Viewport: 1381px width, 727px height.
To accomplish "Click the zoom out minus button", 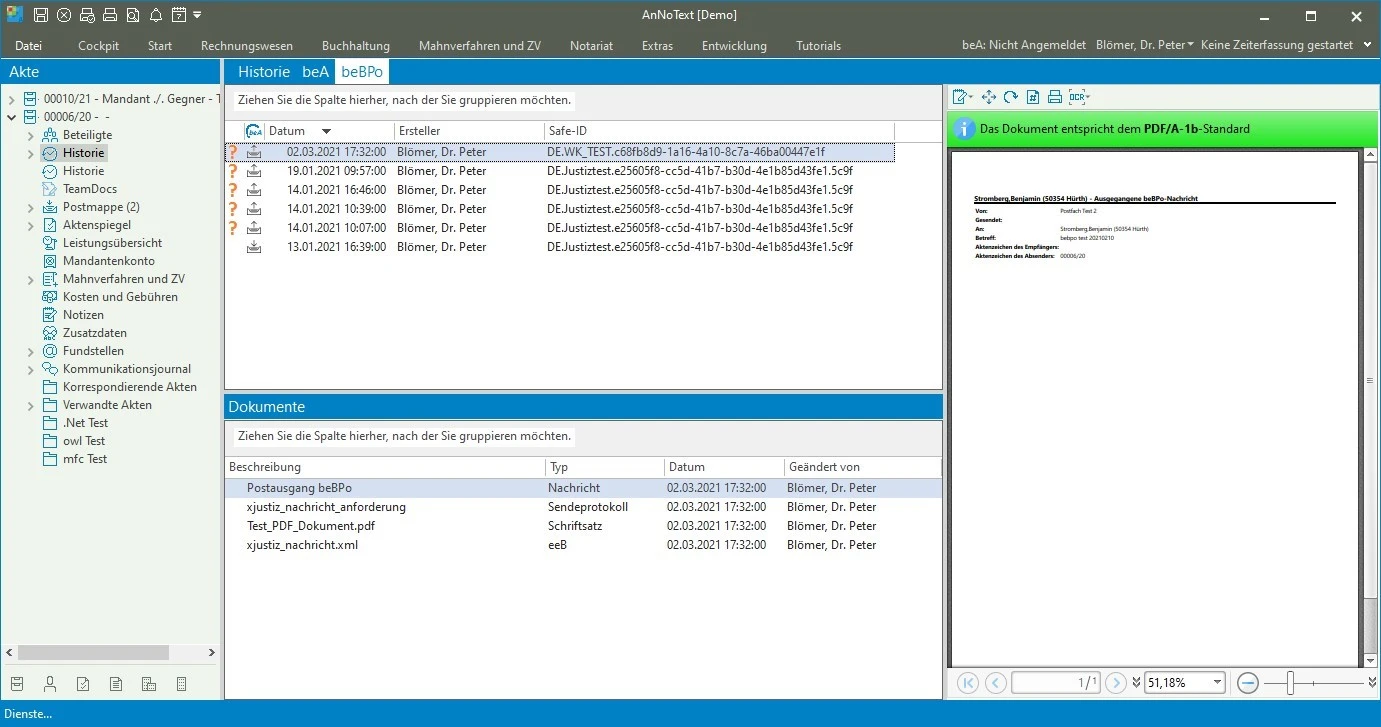I will (x=1247, y=683).
